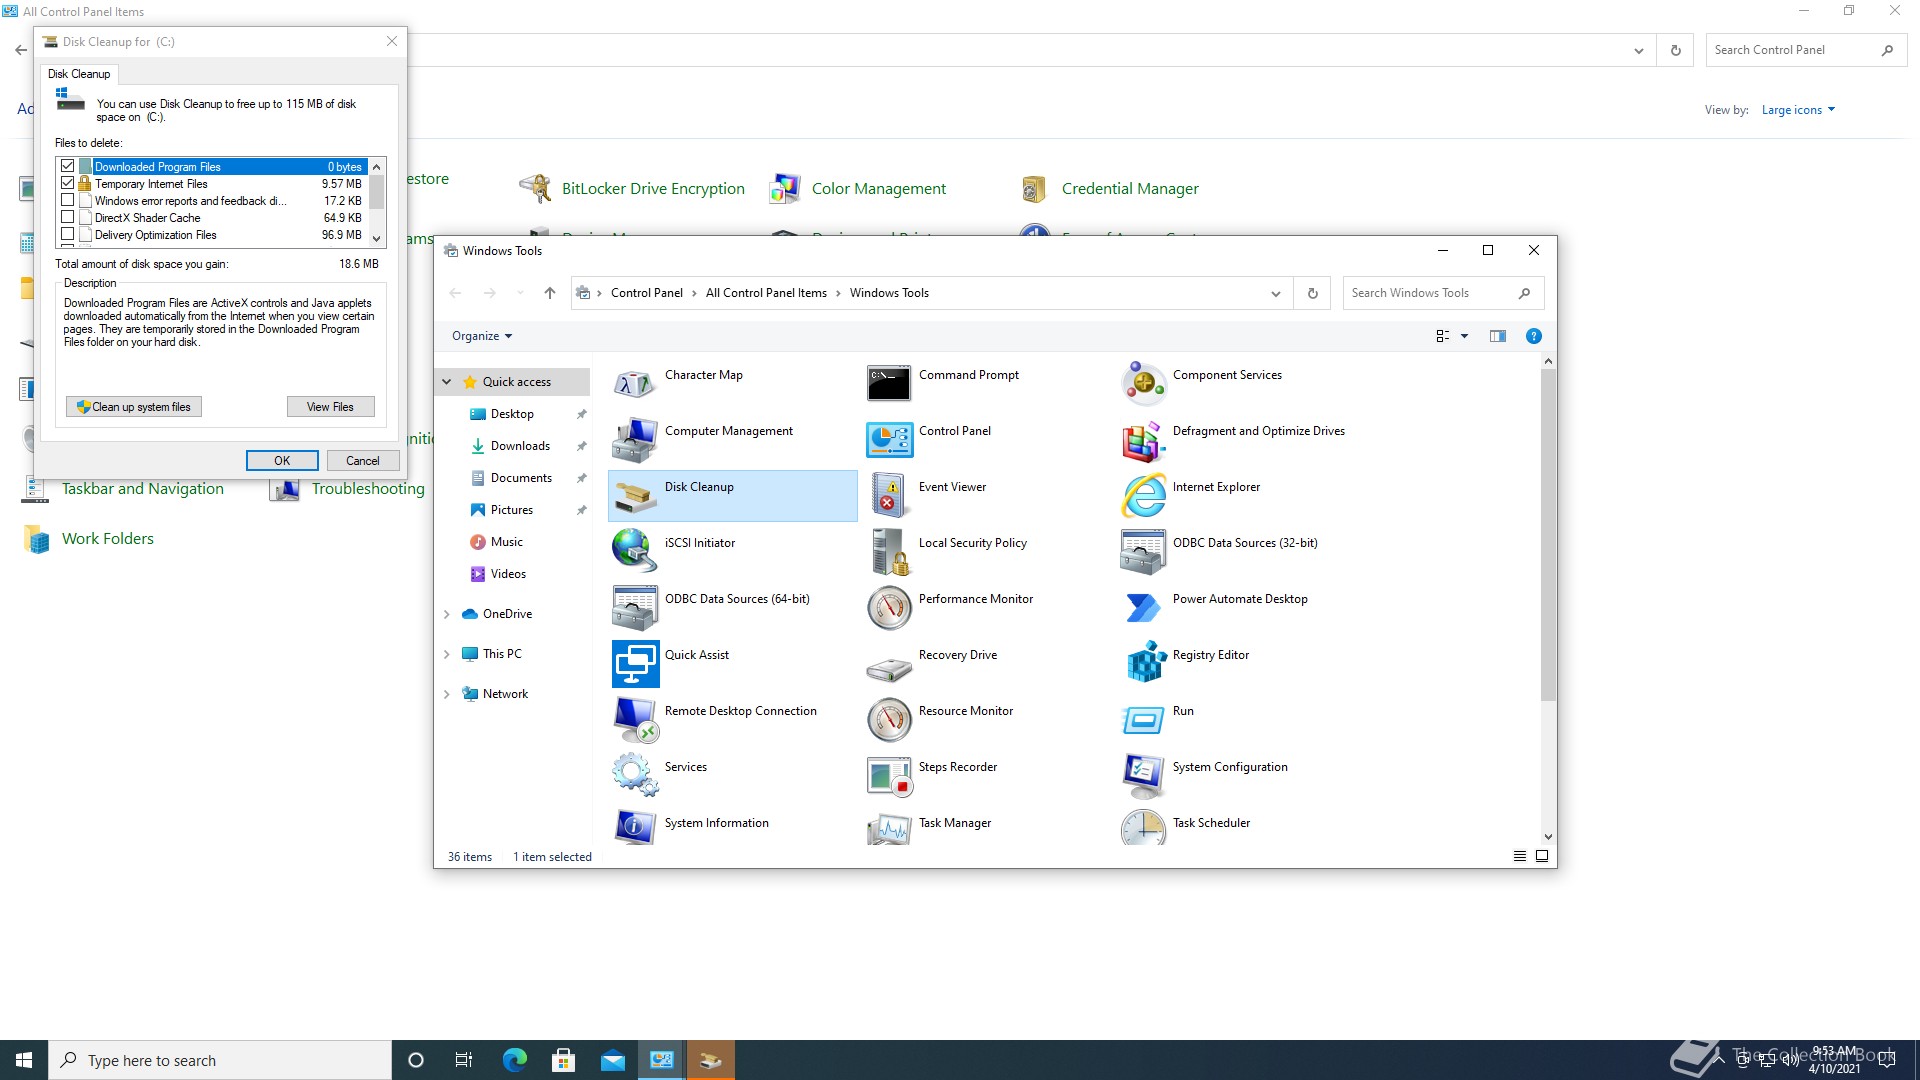
Task: Open Windows Tools address bar history dropdown
Action: click(x=1276, y=293)
